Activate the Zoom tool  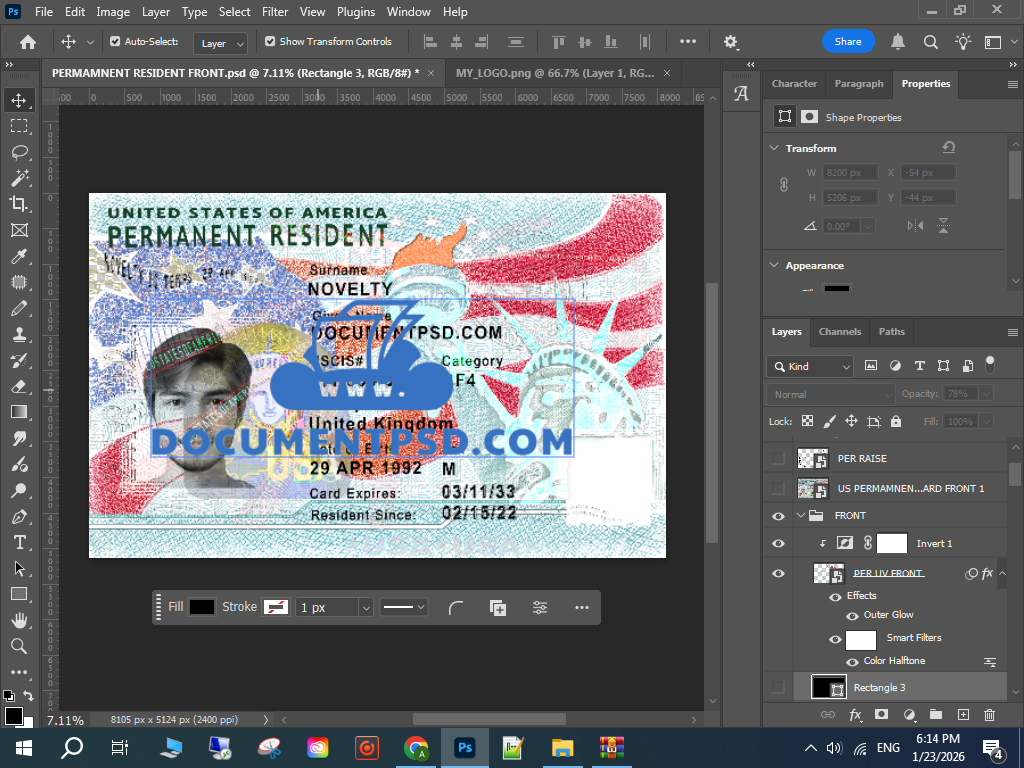19,646
